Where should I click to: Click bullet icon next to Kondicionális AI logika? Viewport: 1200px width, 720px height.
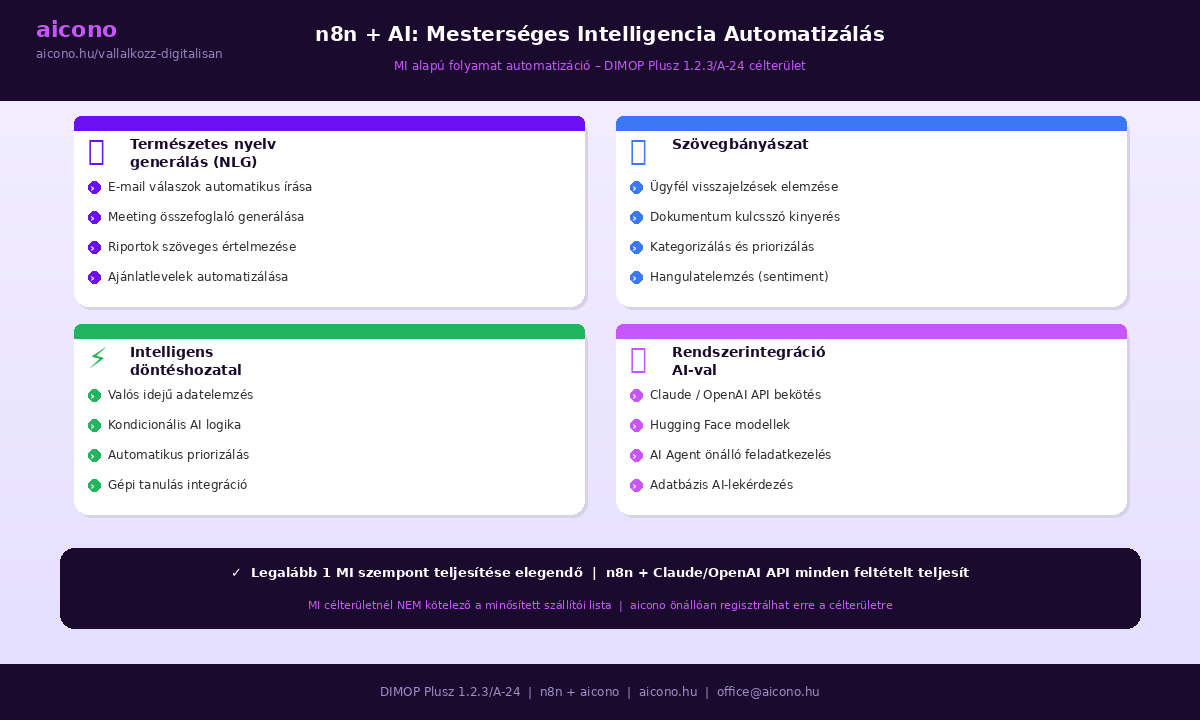tap(94, 425)
